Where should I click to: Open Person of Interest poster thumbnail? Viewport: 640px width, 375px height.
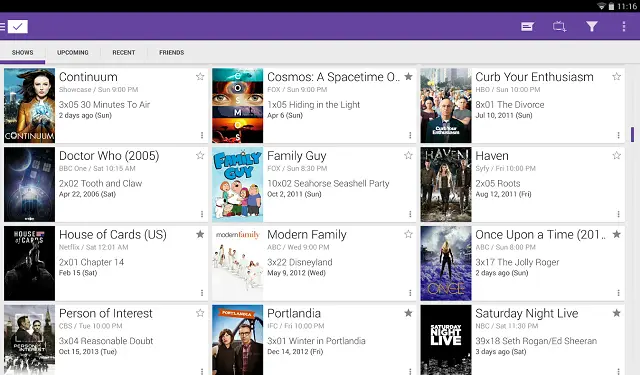click(29, 339)
